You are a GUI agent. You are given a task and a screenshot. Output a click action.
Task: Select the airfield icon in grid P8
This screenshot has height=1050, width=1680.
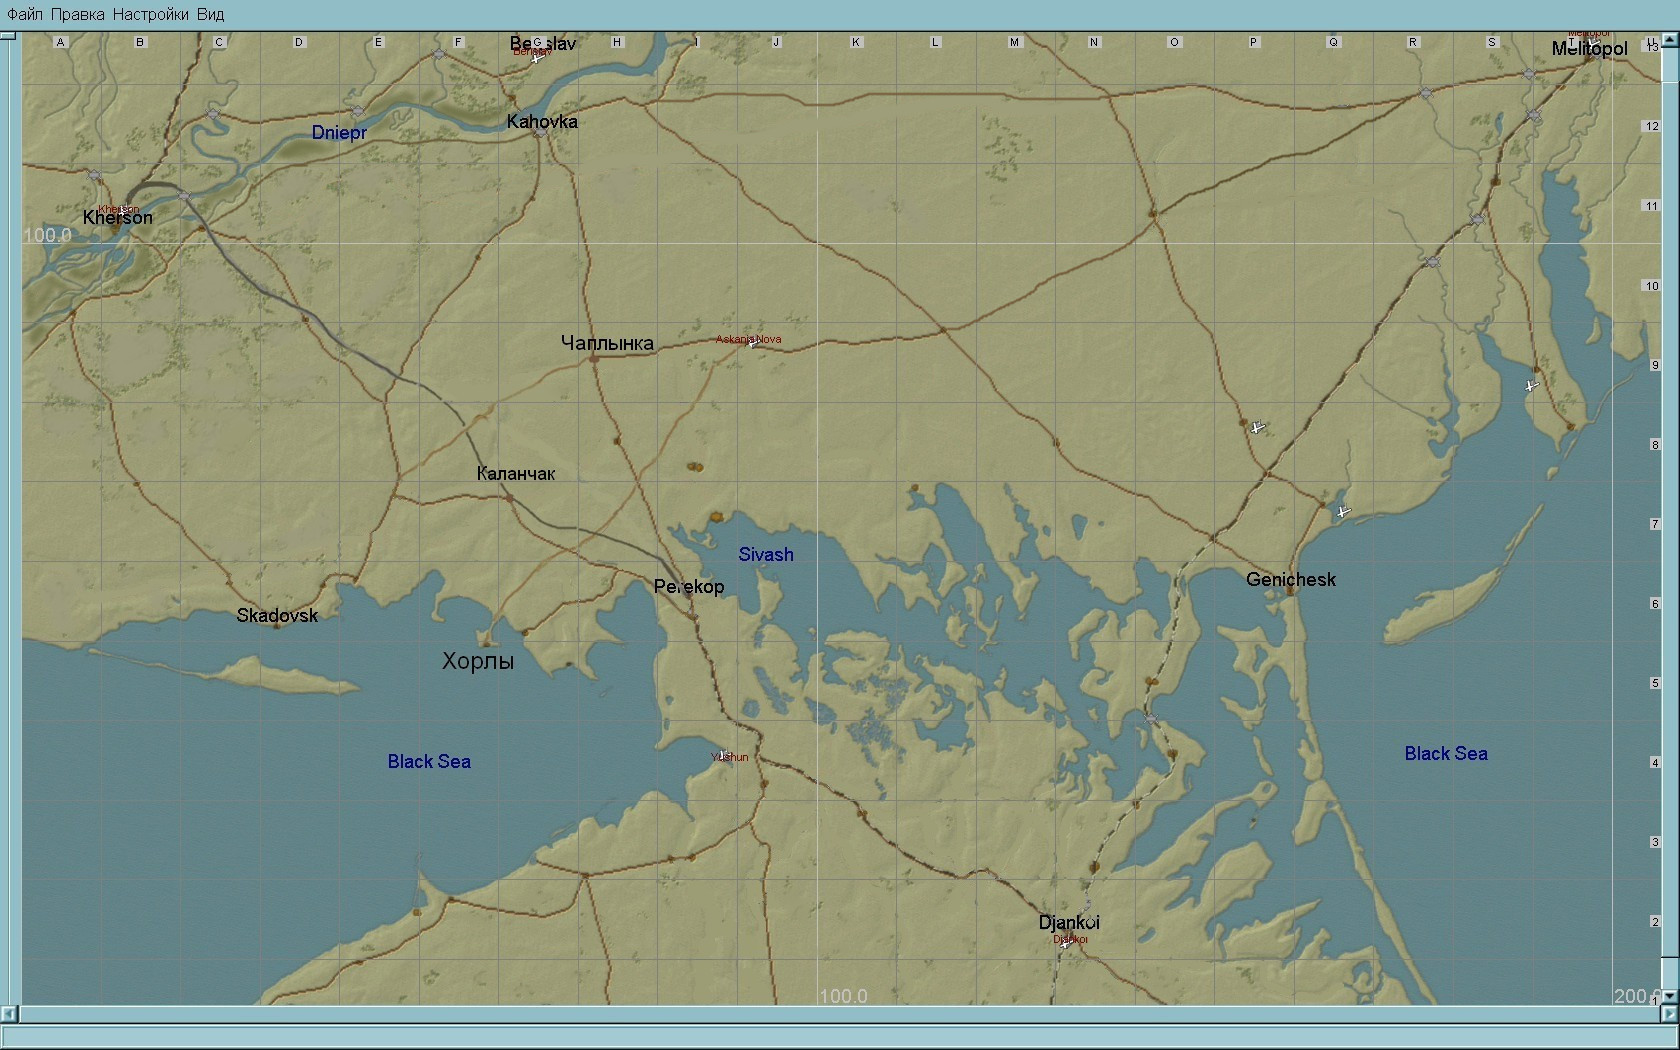[x=1258, y=427]
